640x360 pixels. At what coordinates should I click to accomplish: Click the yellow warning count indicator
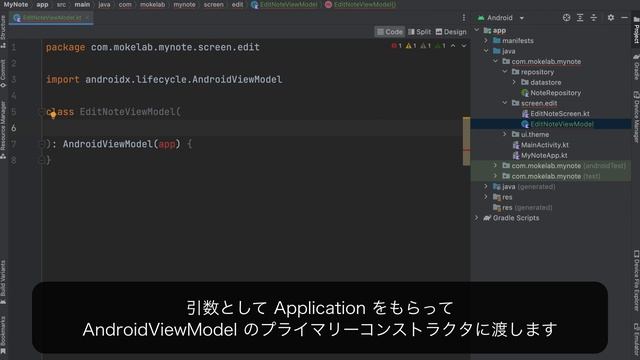[411, 46]
